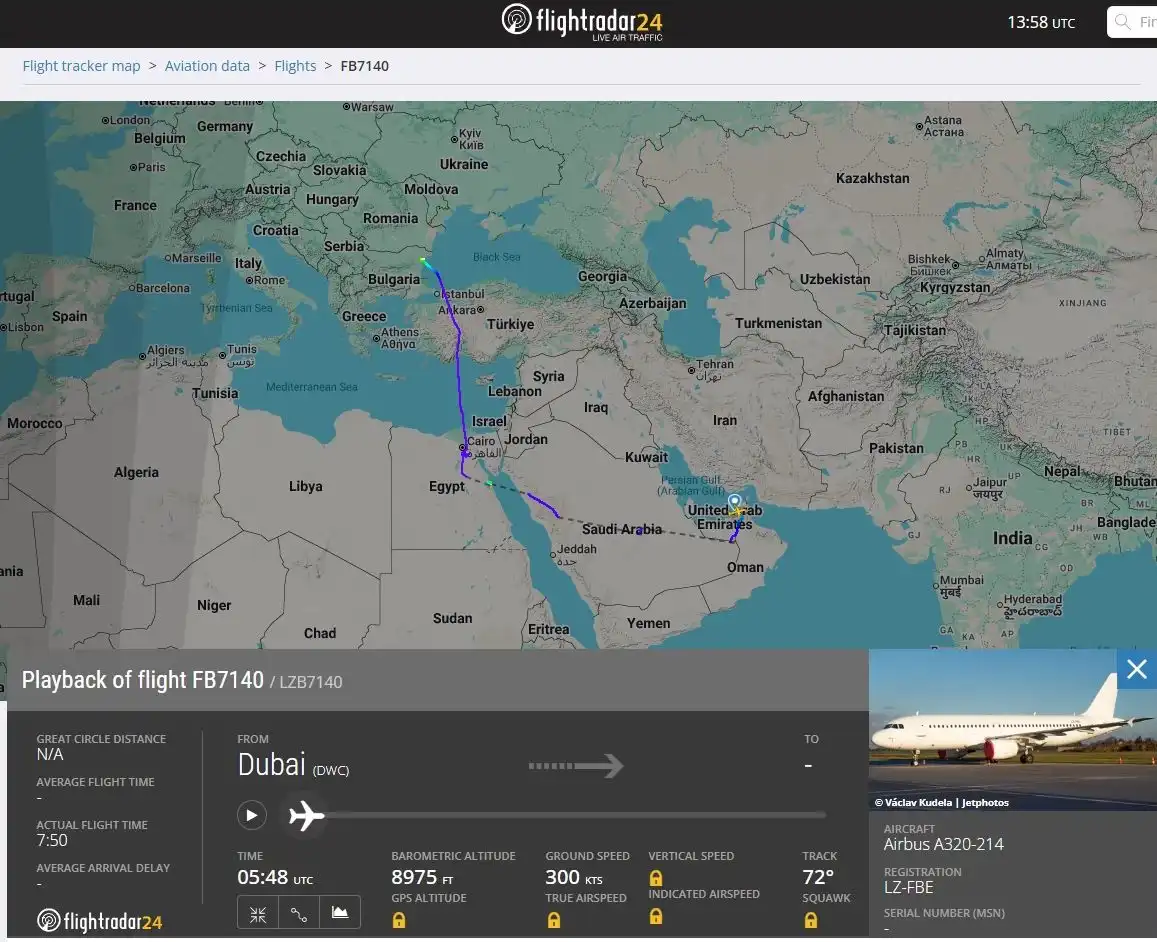Click the 13:58 UTC clock
This screenshot has width=1157, height=942.
tap(1041, 22)
